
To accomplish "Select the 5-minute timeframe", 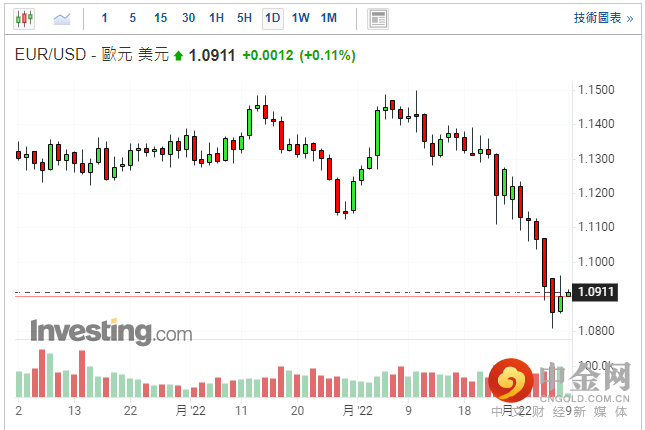I will click(x=132, y=18).
